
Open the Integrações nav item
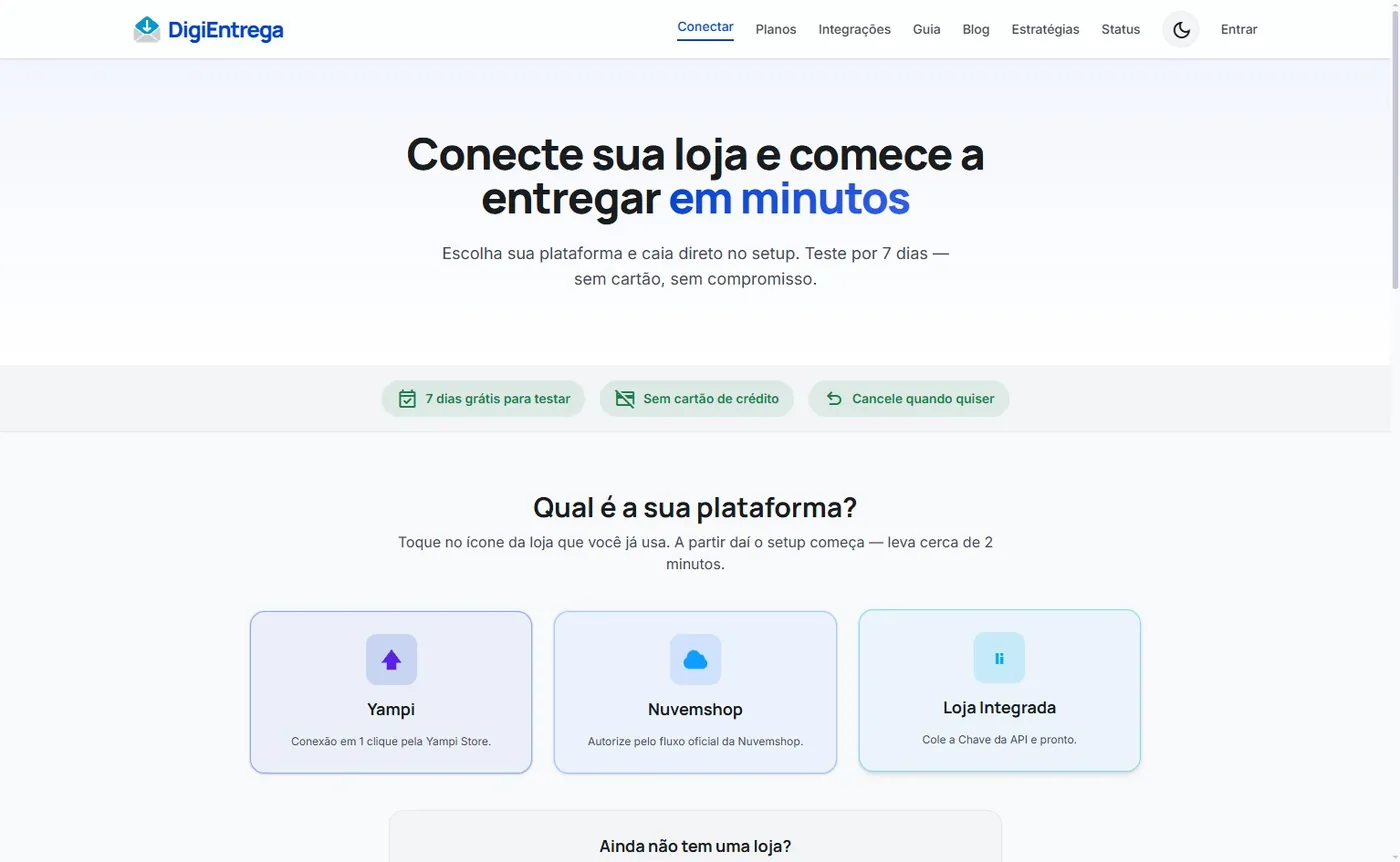[854, 29]
